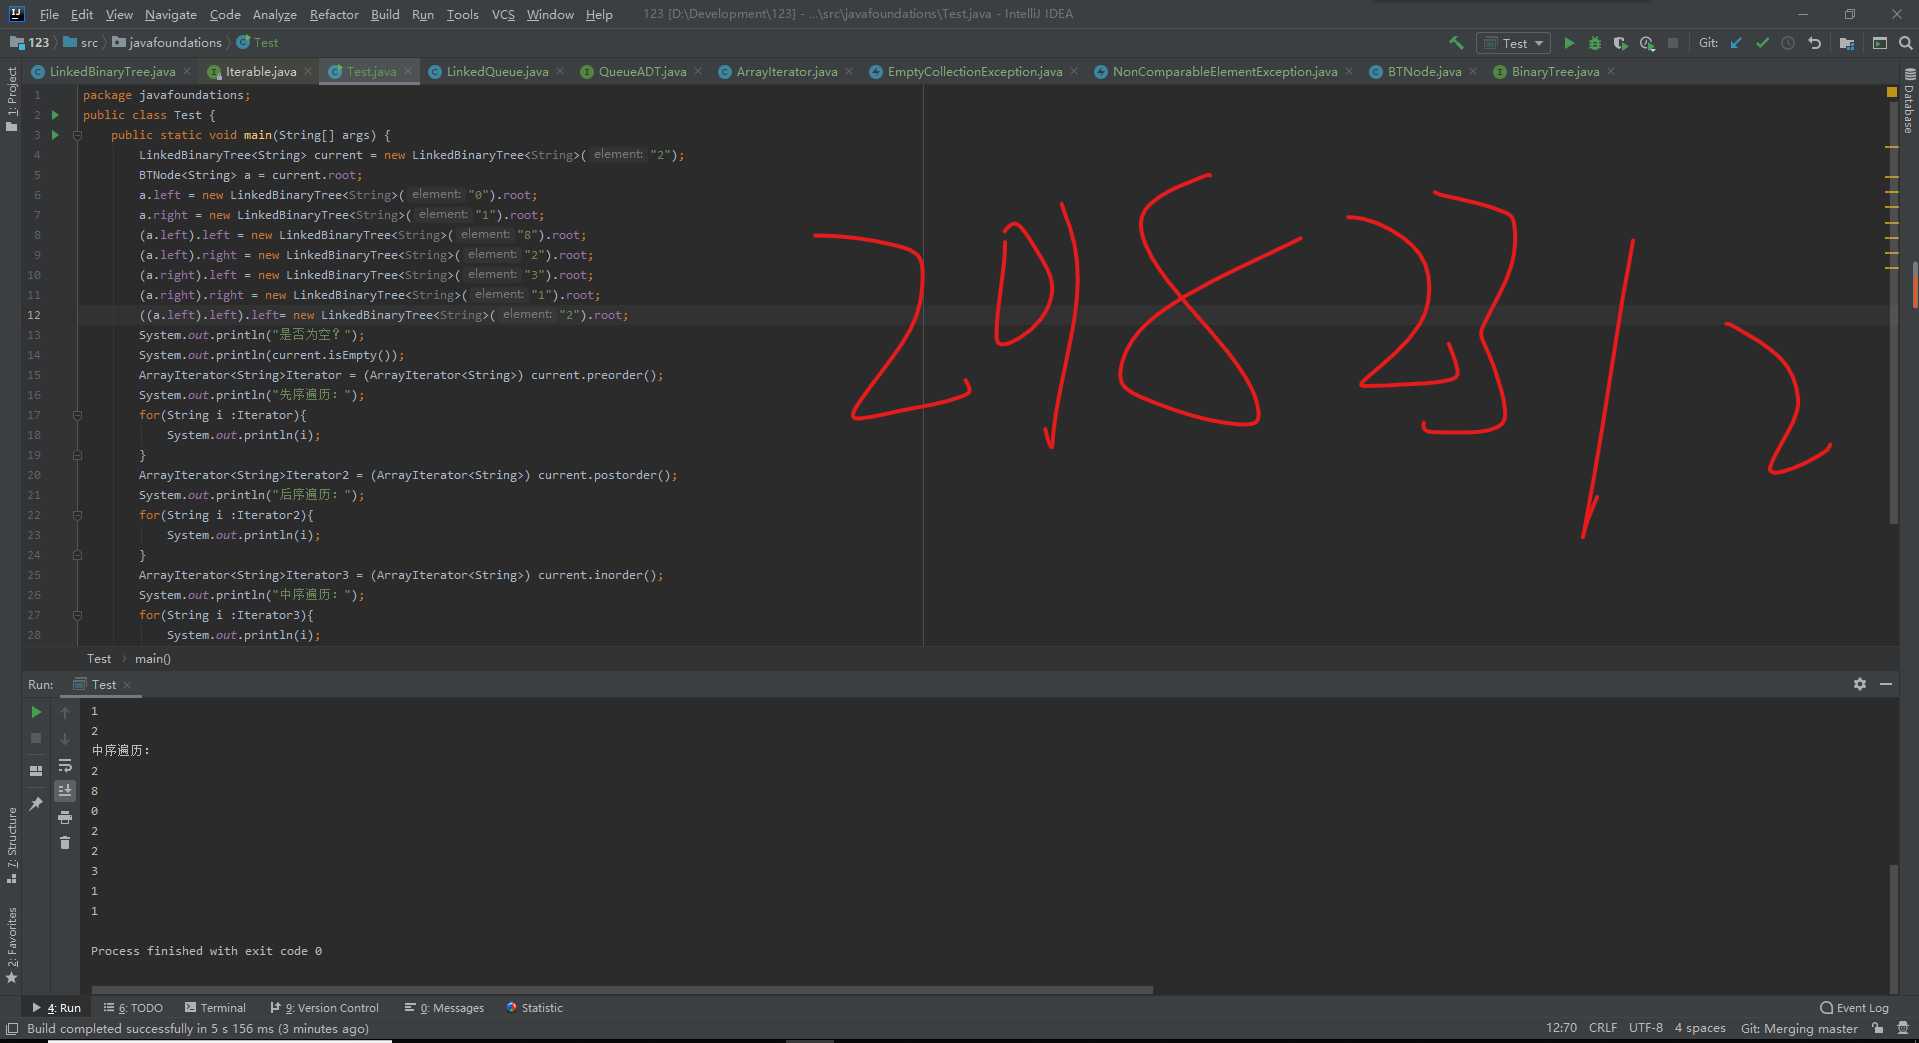Viewport: 1919px width, 1043px height.
Task: Open the Messages tool window
Action: coord(444,1008)
